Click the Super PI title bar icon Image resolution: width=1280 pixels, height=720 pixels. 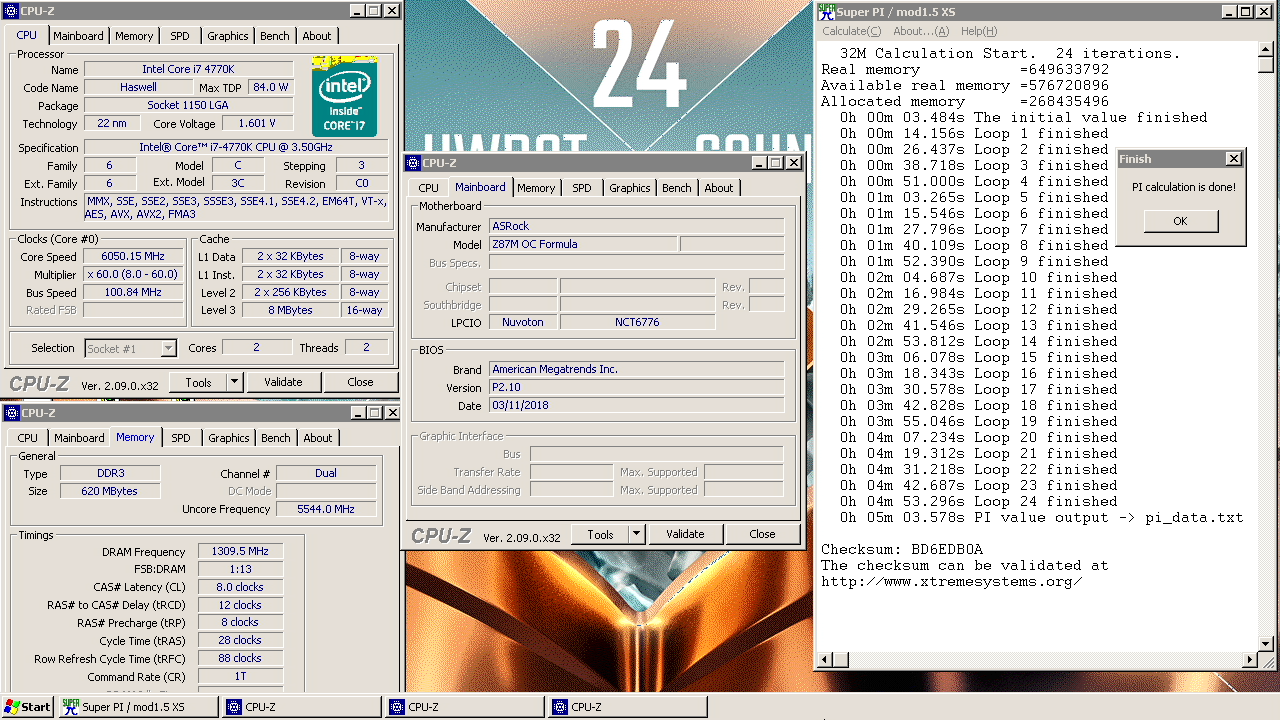[x=826, y=12]
